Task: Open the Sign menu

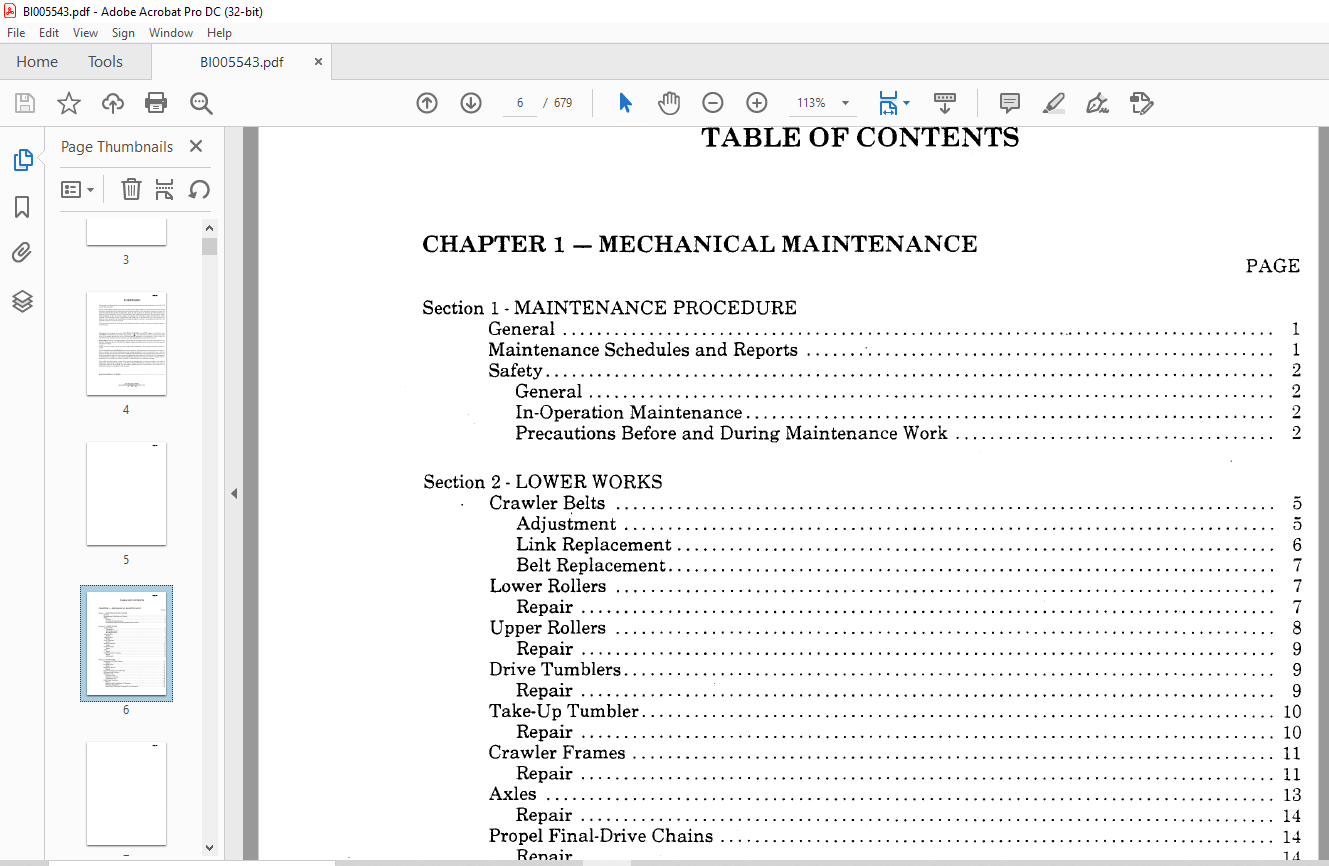Action: [123, 33]
